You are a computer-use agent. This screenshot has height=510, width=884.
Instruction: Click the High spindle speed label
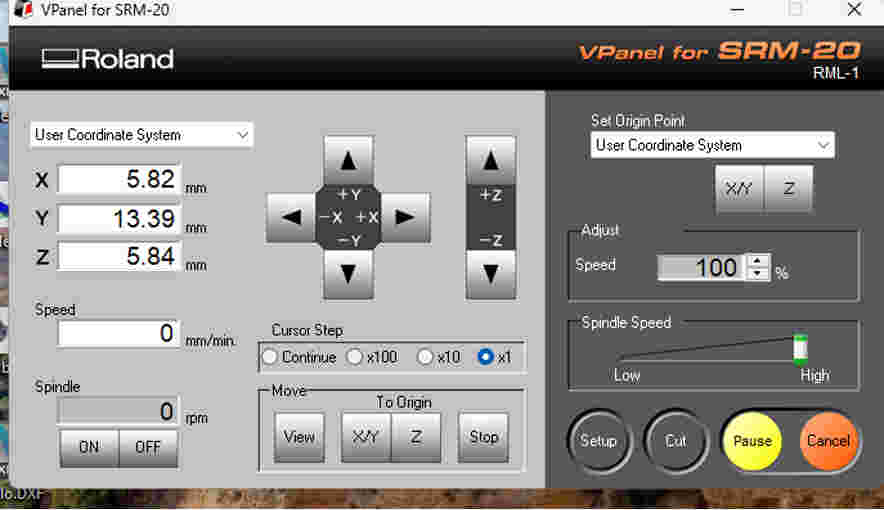point(815,375)
